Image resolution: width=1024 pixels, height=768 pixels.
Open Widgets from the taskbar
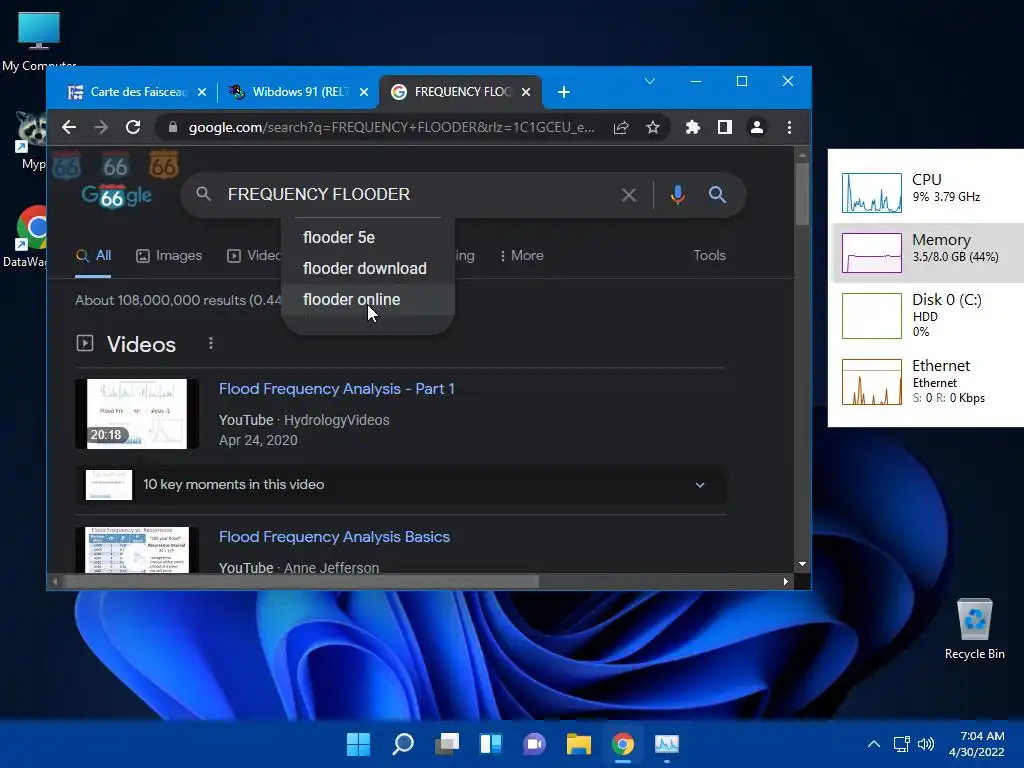[x=490, y=744]
